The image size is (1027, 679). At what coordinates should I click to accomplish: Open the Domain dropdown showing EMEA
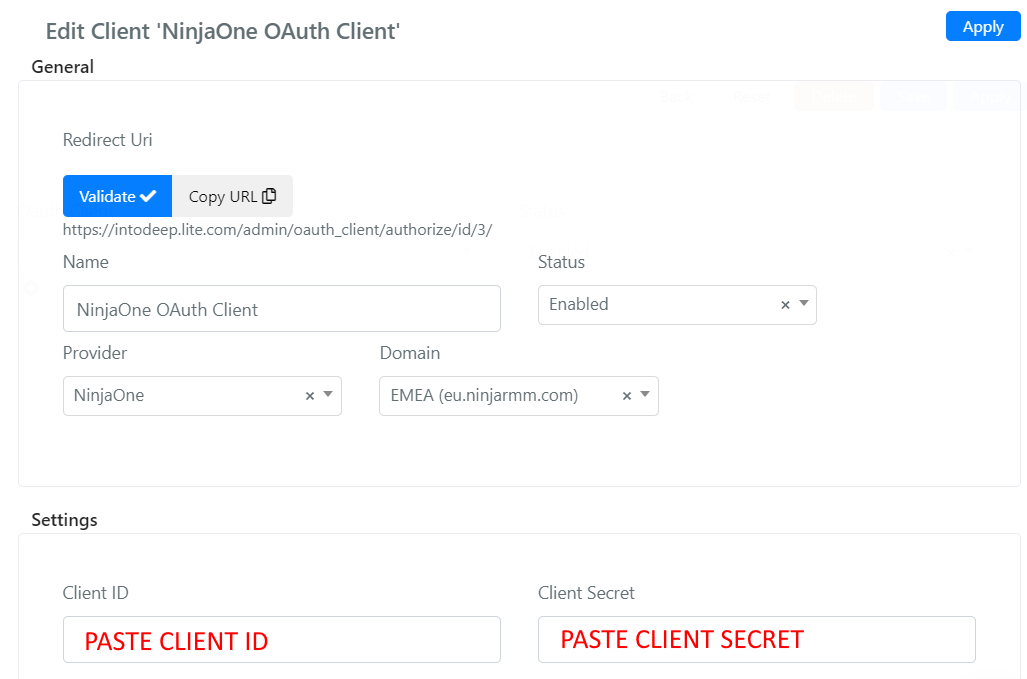pyautogui.click(x=519, y=395)
